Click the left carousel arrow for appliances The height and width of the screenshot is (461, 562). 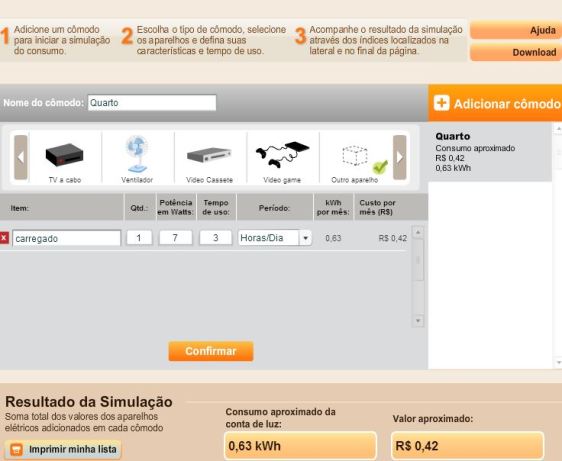click(x=21, y=157)
